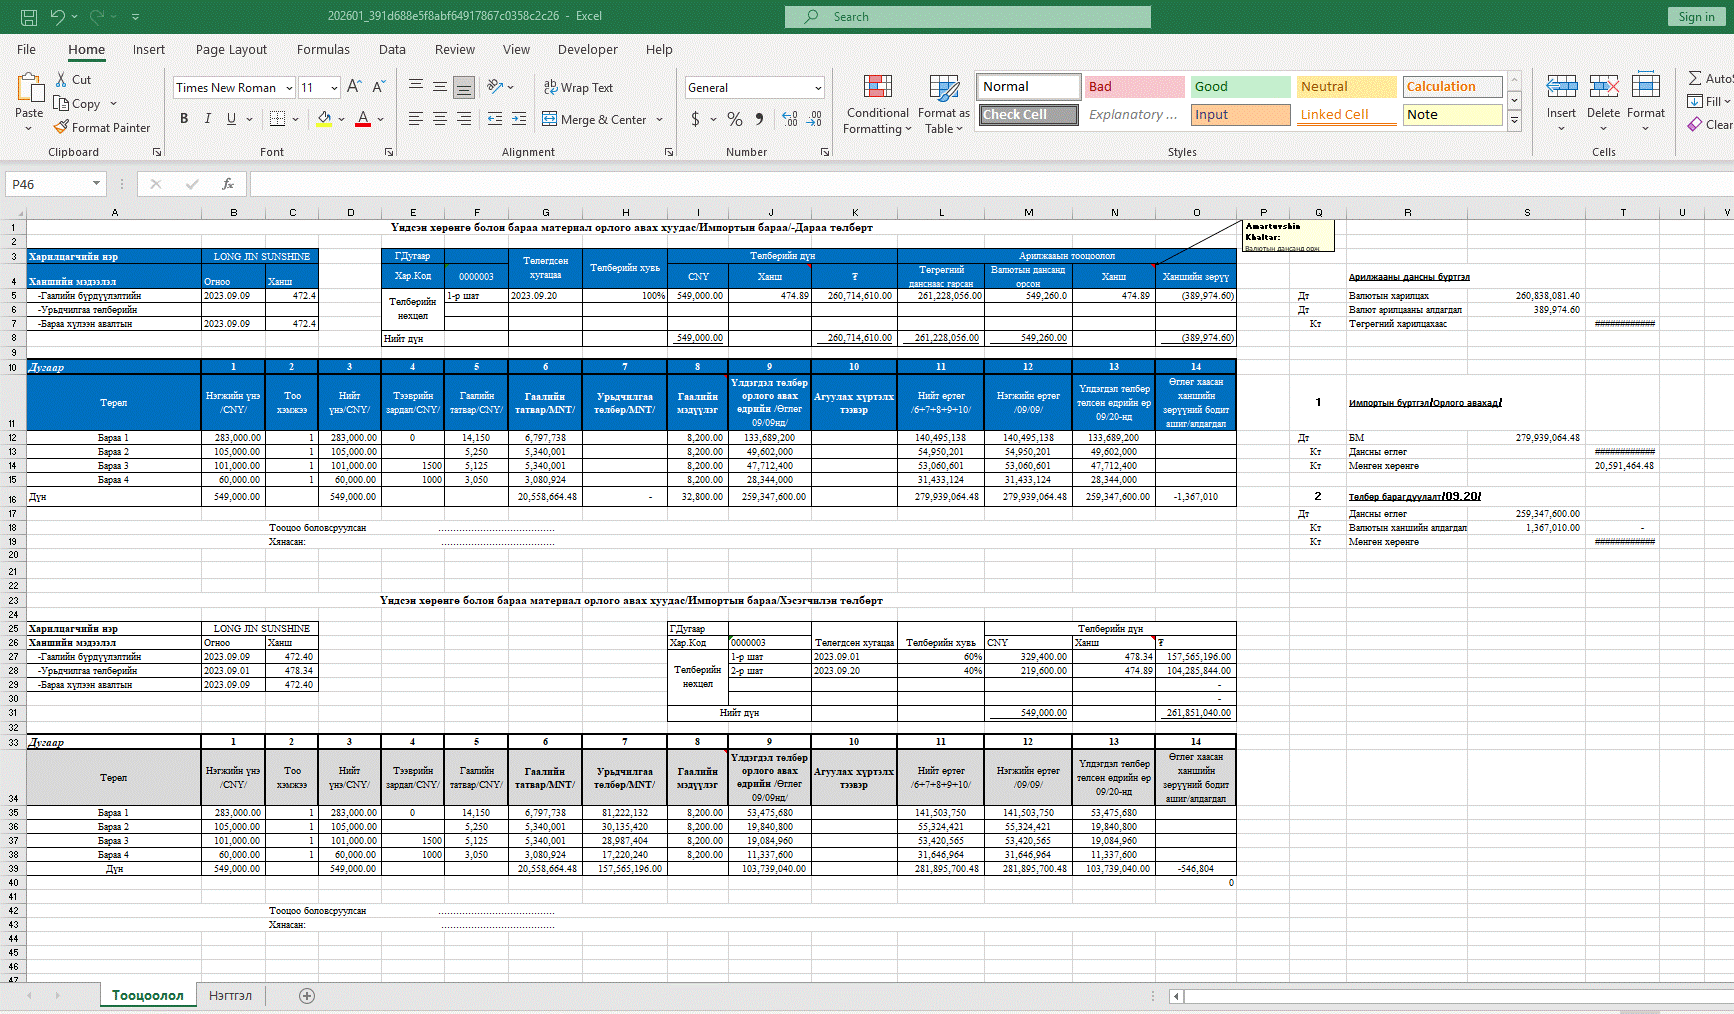The height and width of the screenshot is (1014, 1734).
Task: Click the Borders icon
Action: click(277, 119)
